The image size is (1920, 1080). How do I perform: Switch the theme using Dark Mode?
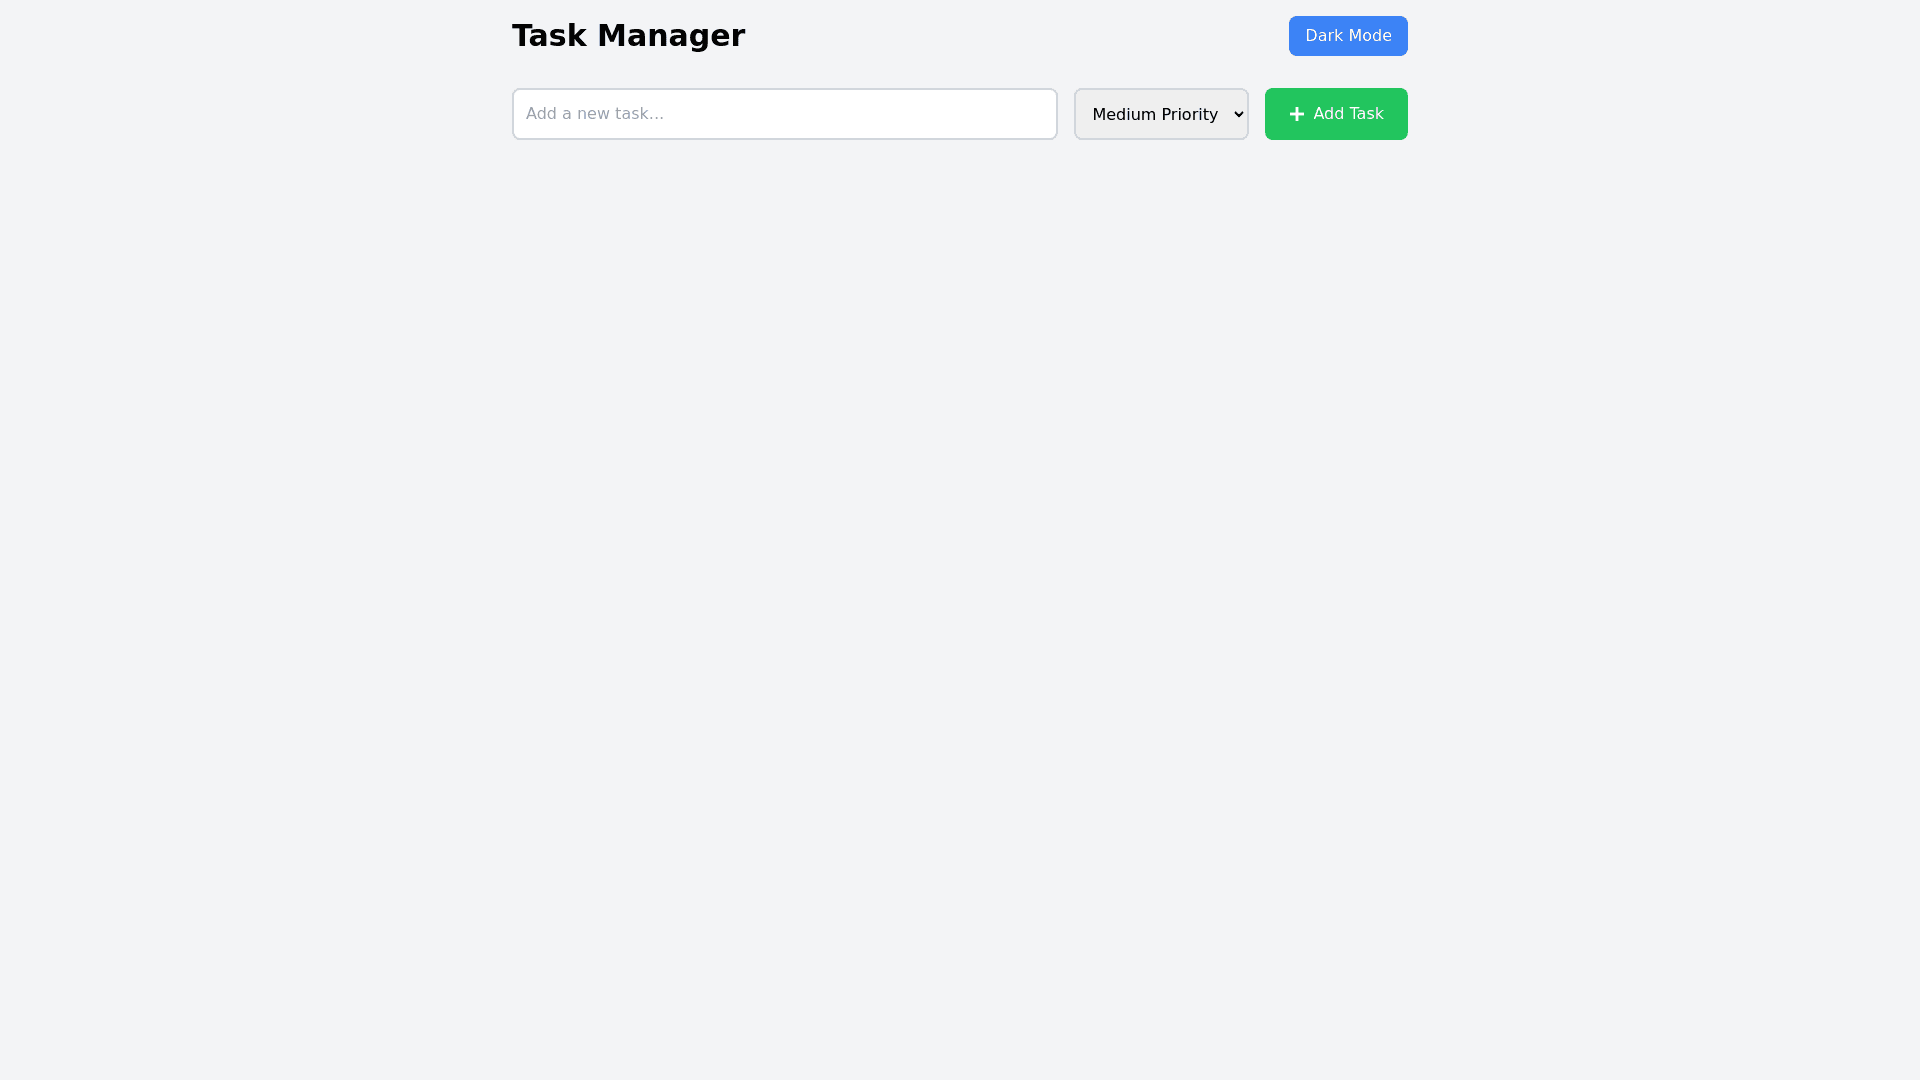click(x=1348, y=36)
